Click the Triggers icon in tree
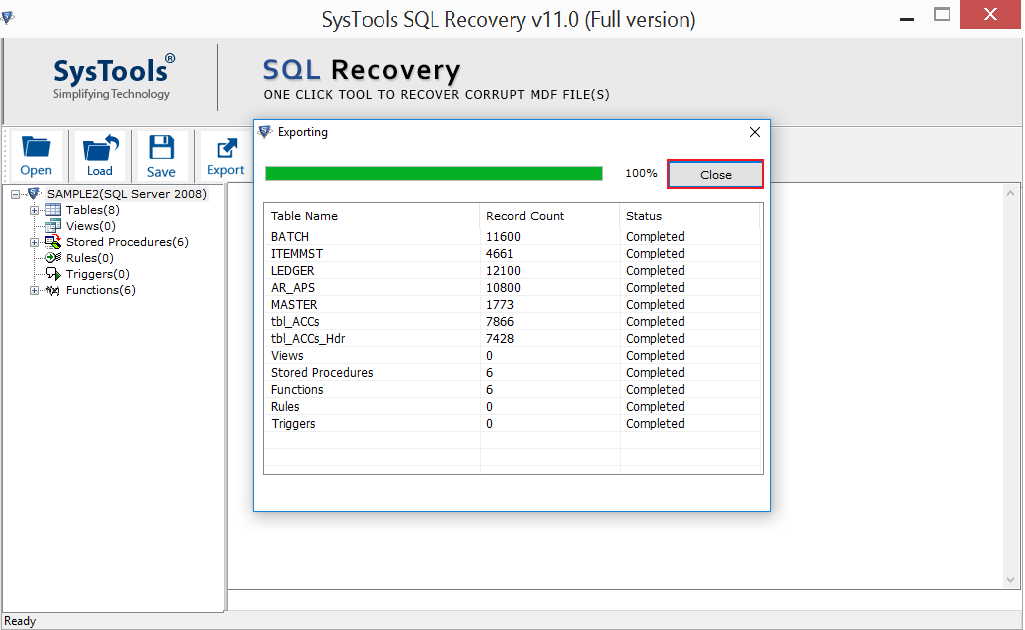The height and width of the screenshot is (630, 1025). (53, 274)
